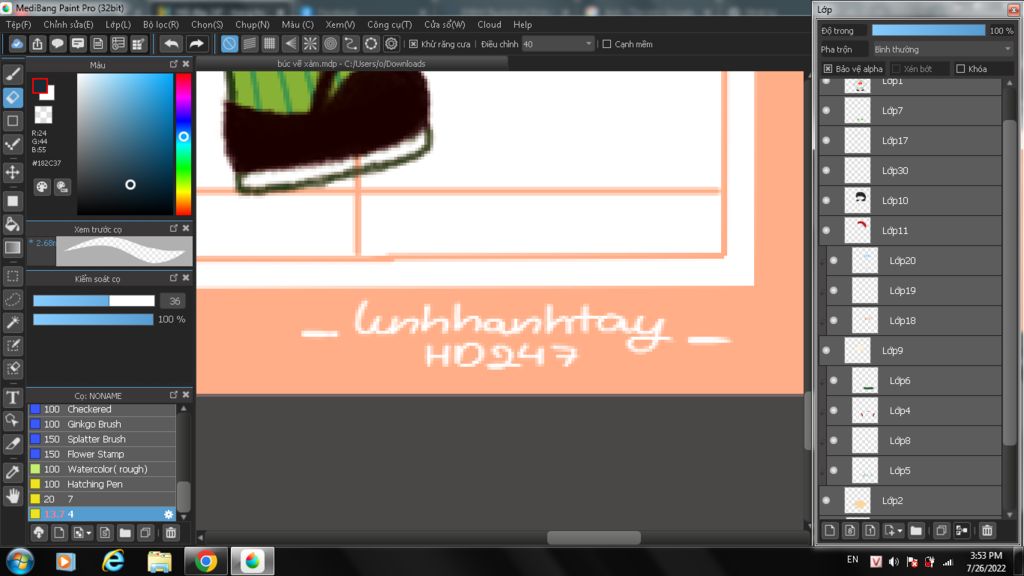Duplicate layer icon in layer panel
1024x576 pixels.
click(941, 531)
